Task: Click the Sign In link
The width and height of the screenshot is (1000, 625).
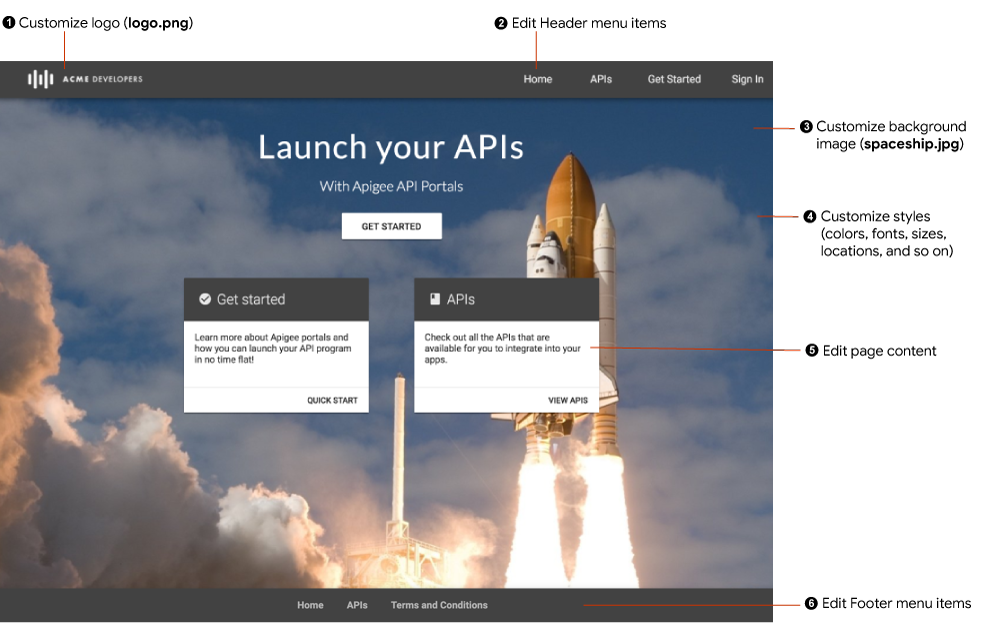Action: pos(747,79)
